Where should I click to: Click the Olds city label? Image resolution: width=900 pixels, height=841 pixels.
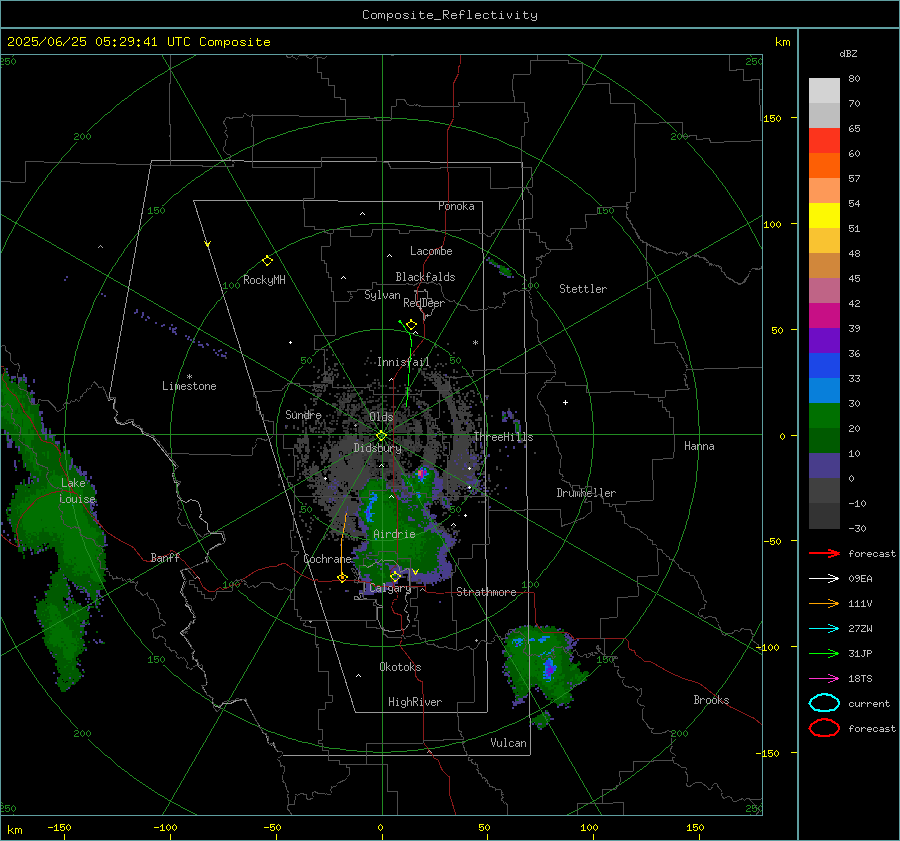click(381, 417)
